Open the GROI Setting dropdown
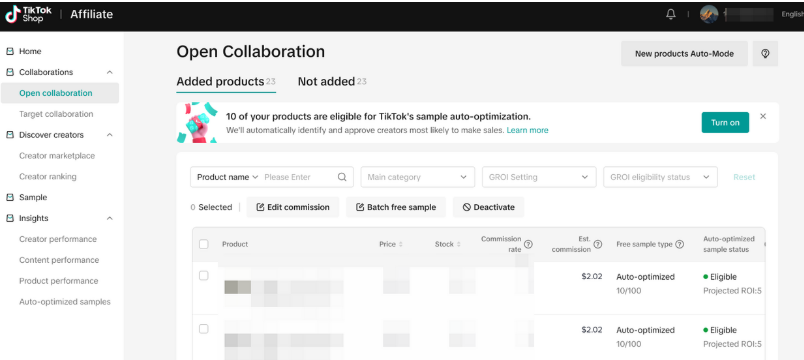 (x=539, y=177)
